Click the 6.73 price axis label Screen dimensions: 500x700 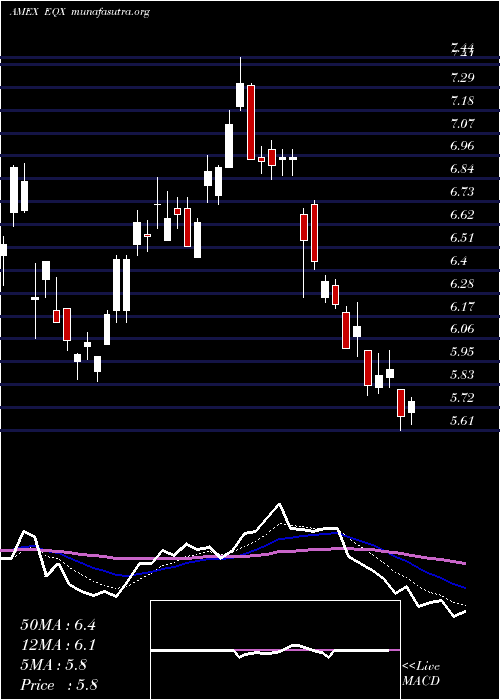462,192
